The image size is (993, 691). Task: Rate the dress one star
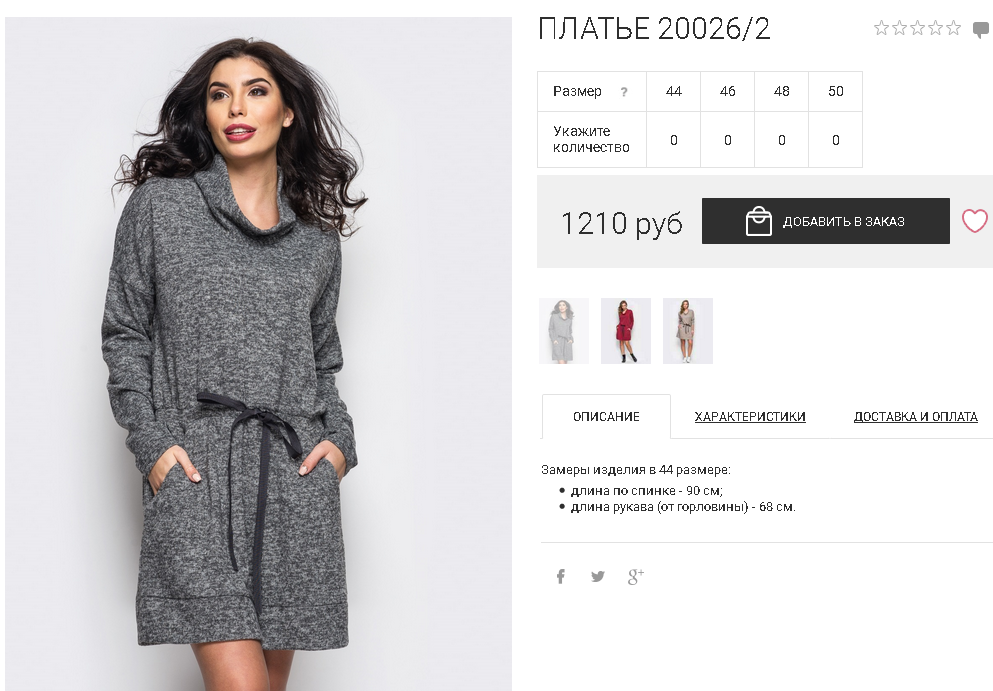tap(881, 28)
